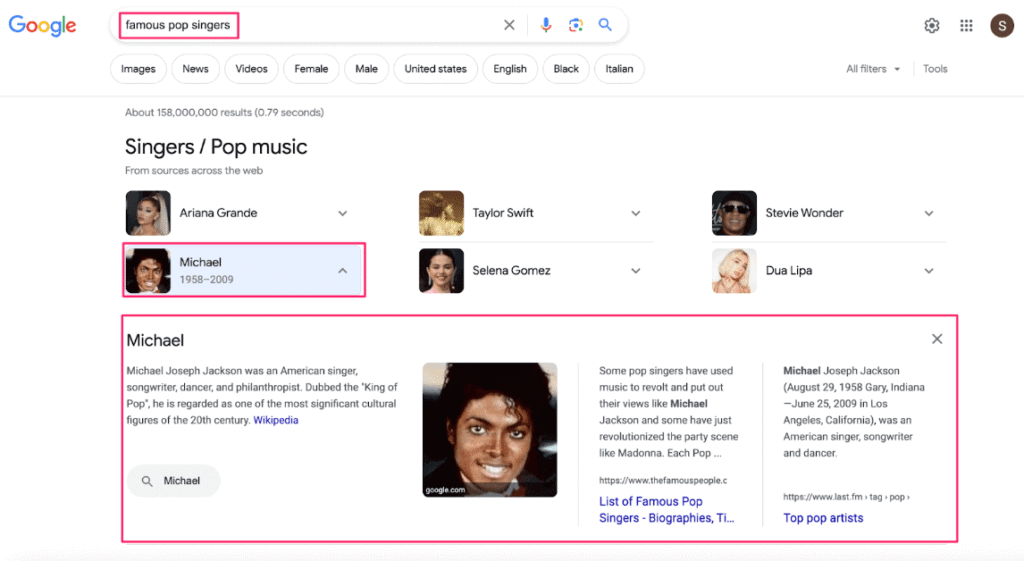The height and width of the screenshot is (561, 1024).
Task: Close the Michael info panel
Action: [x=937, y=339]
